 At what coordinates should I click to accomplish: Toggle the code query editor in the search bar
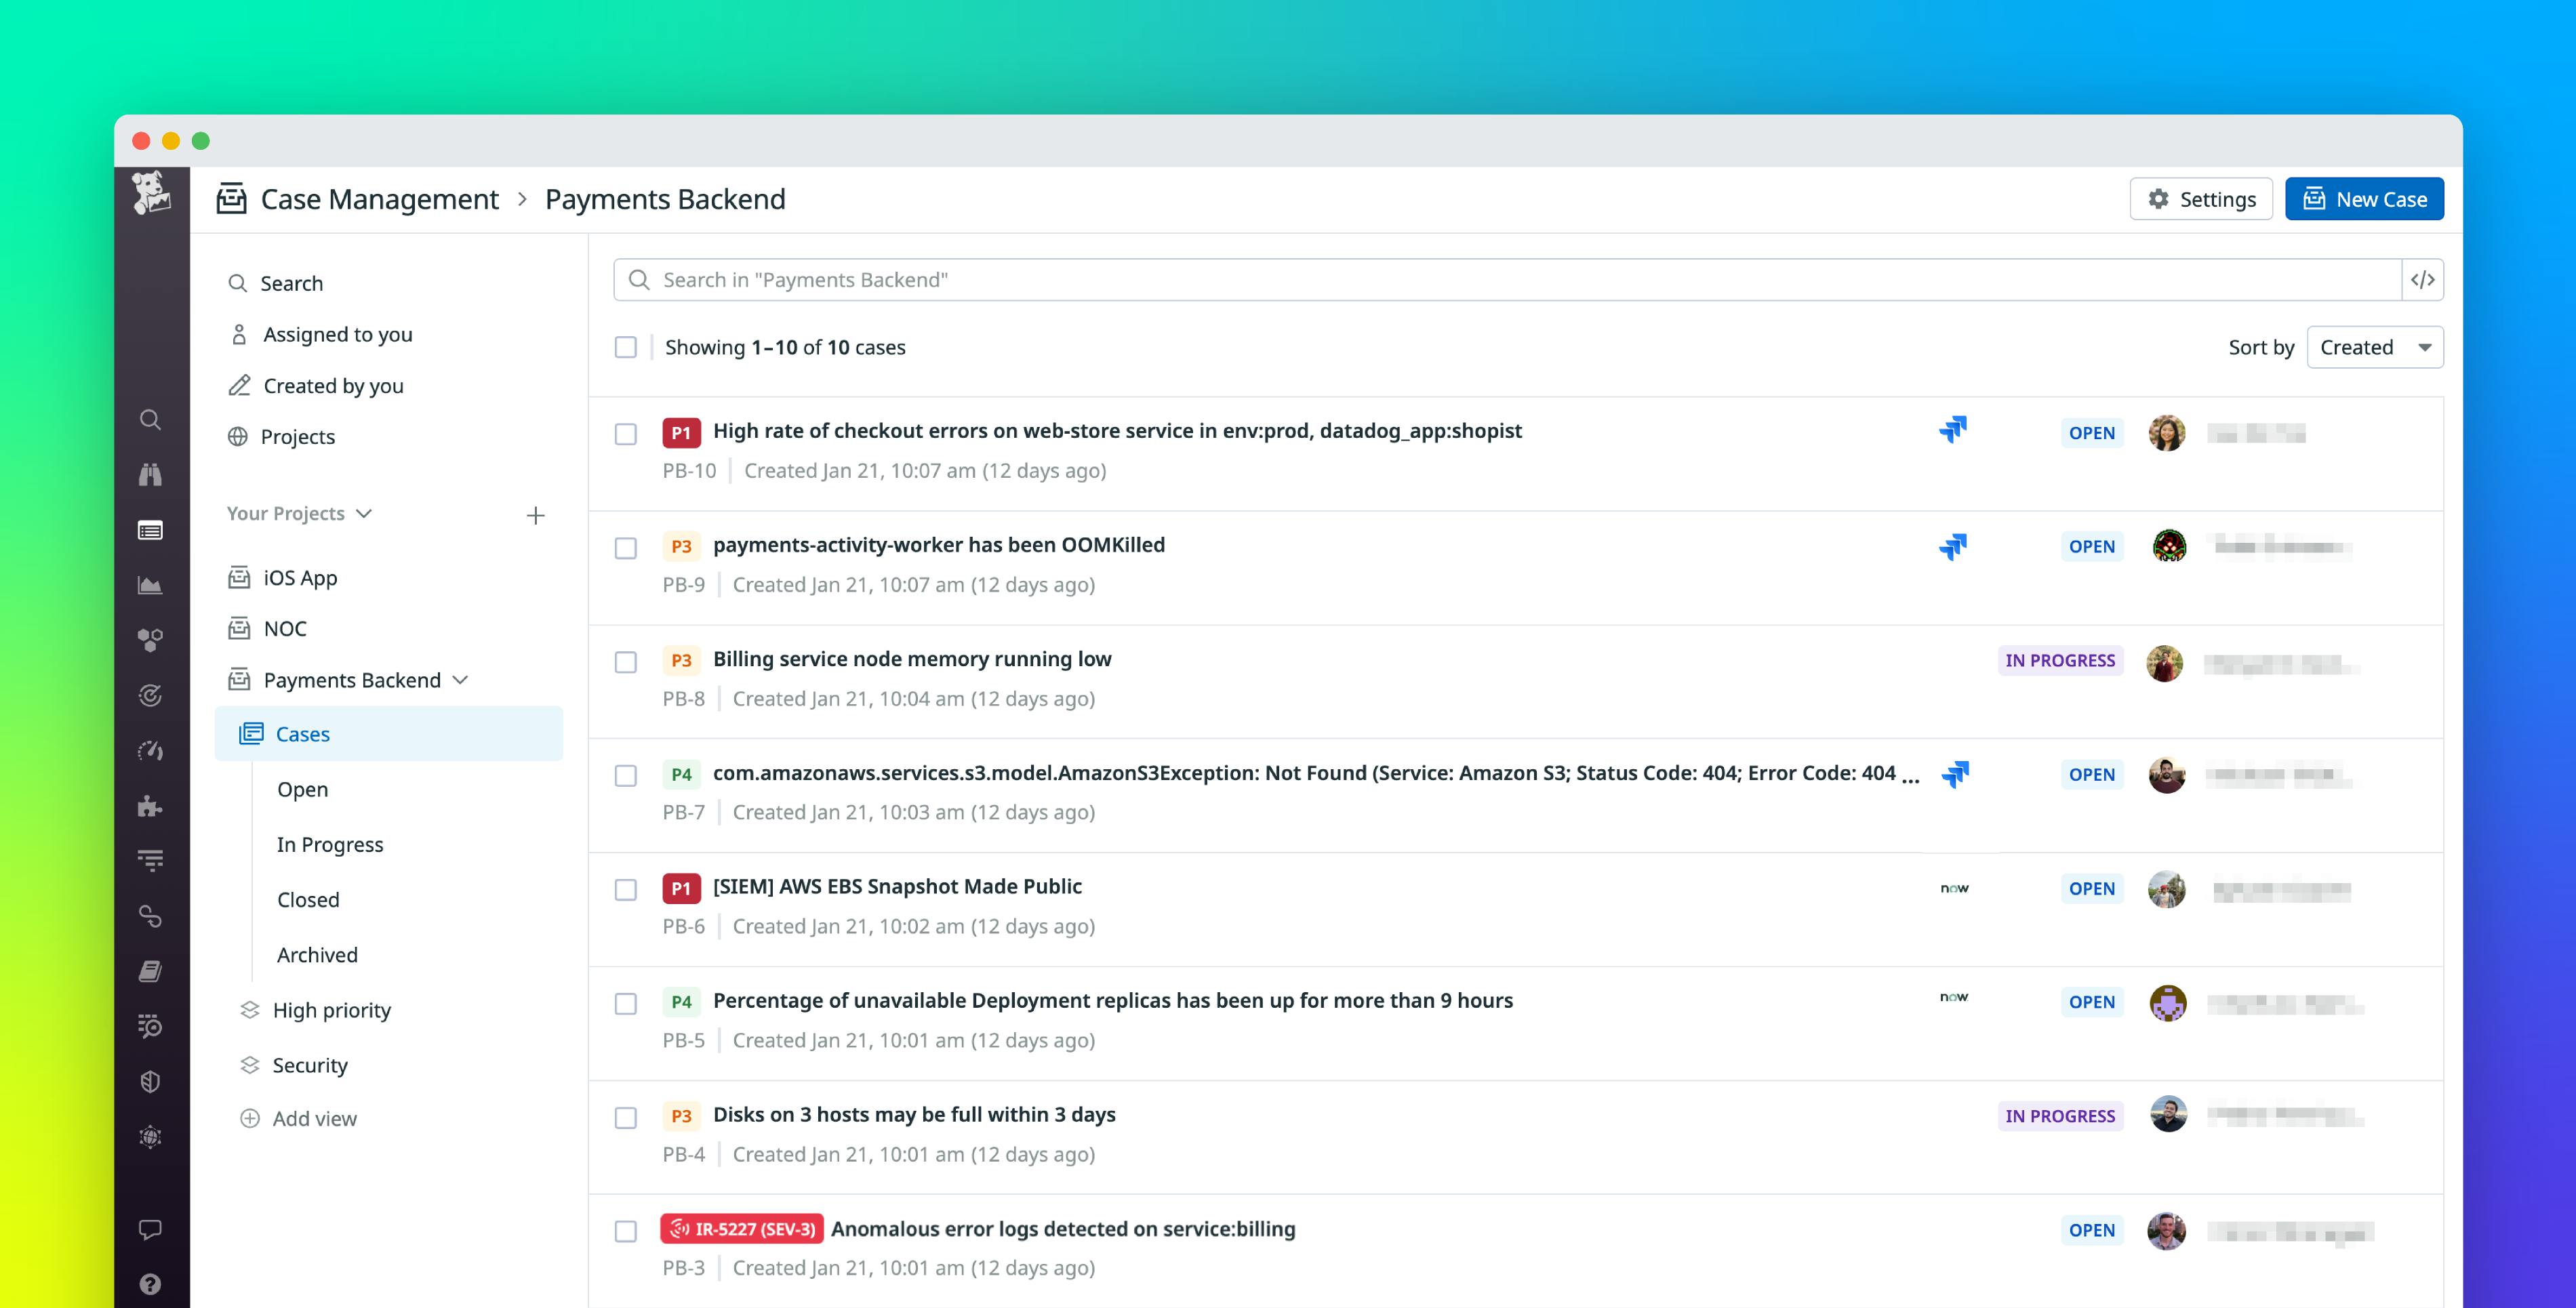coord(2424,279)
